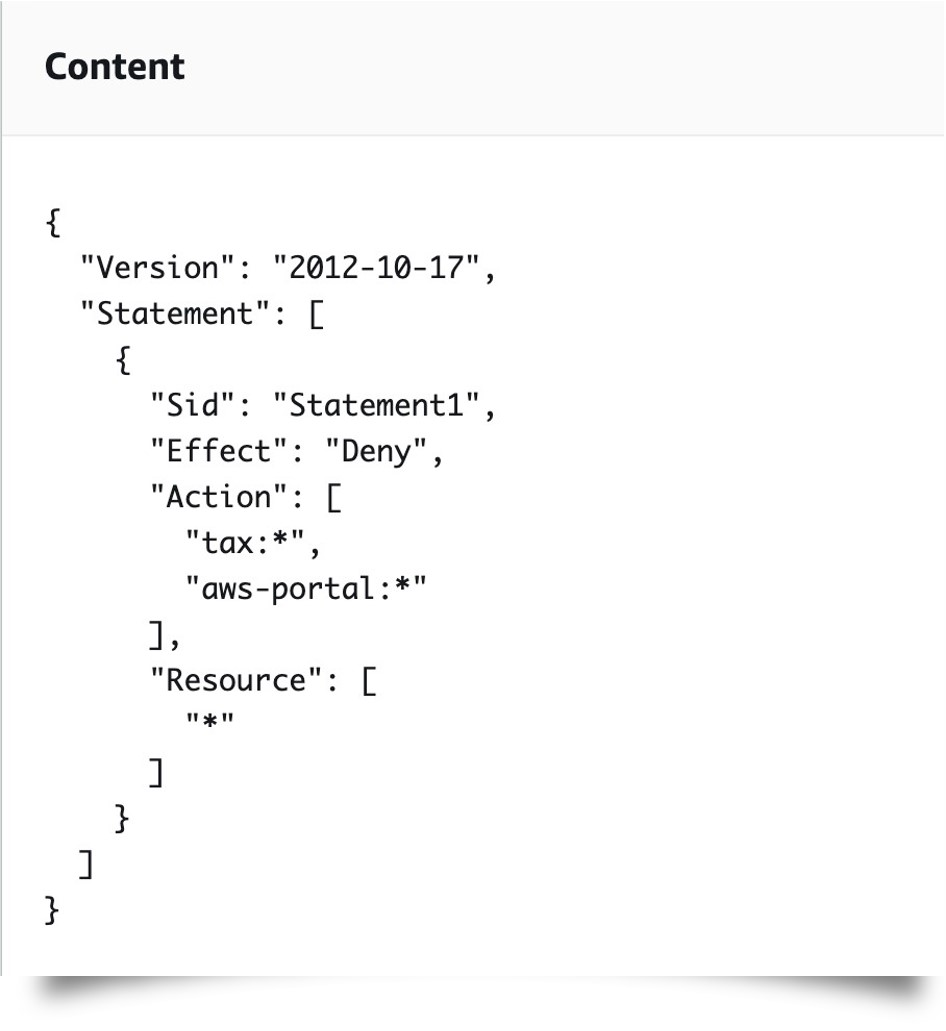Click the "Deny" effect value

(377, 451)
